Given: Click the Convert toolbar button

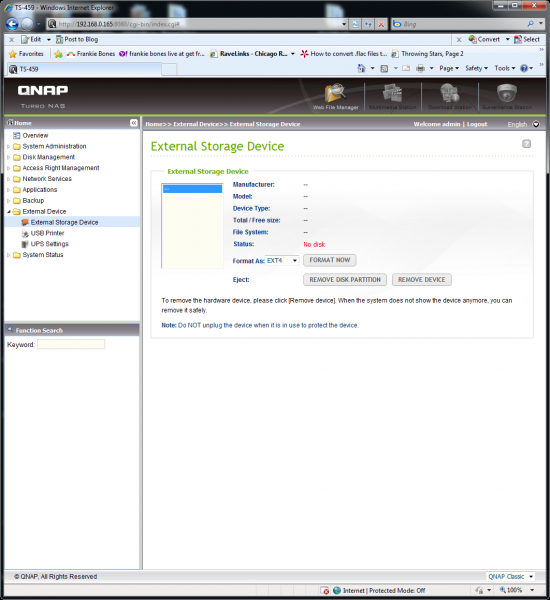Looking at the screenshot, I should point(484,39).
